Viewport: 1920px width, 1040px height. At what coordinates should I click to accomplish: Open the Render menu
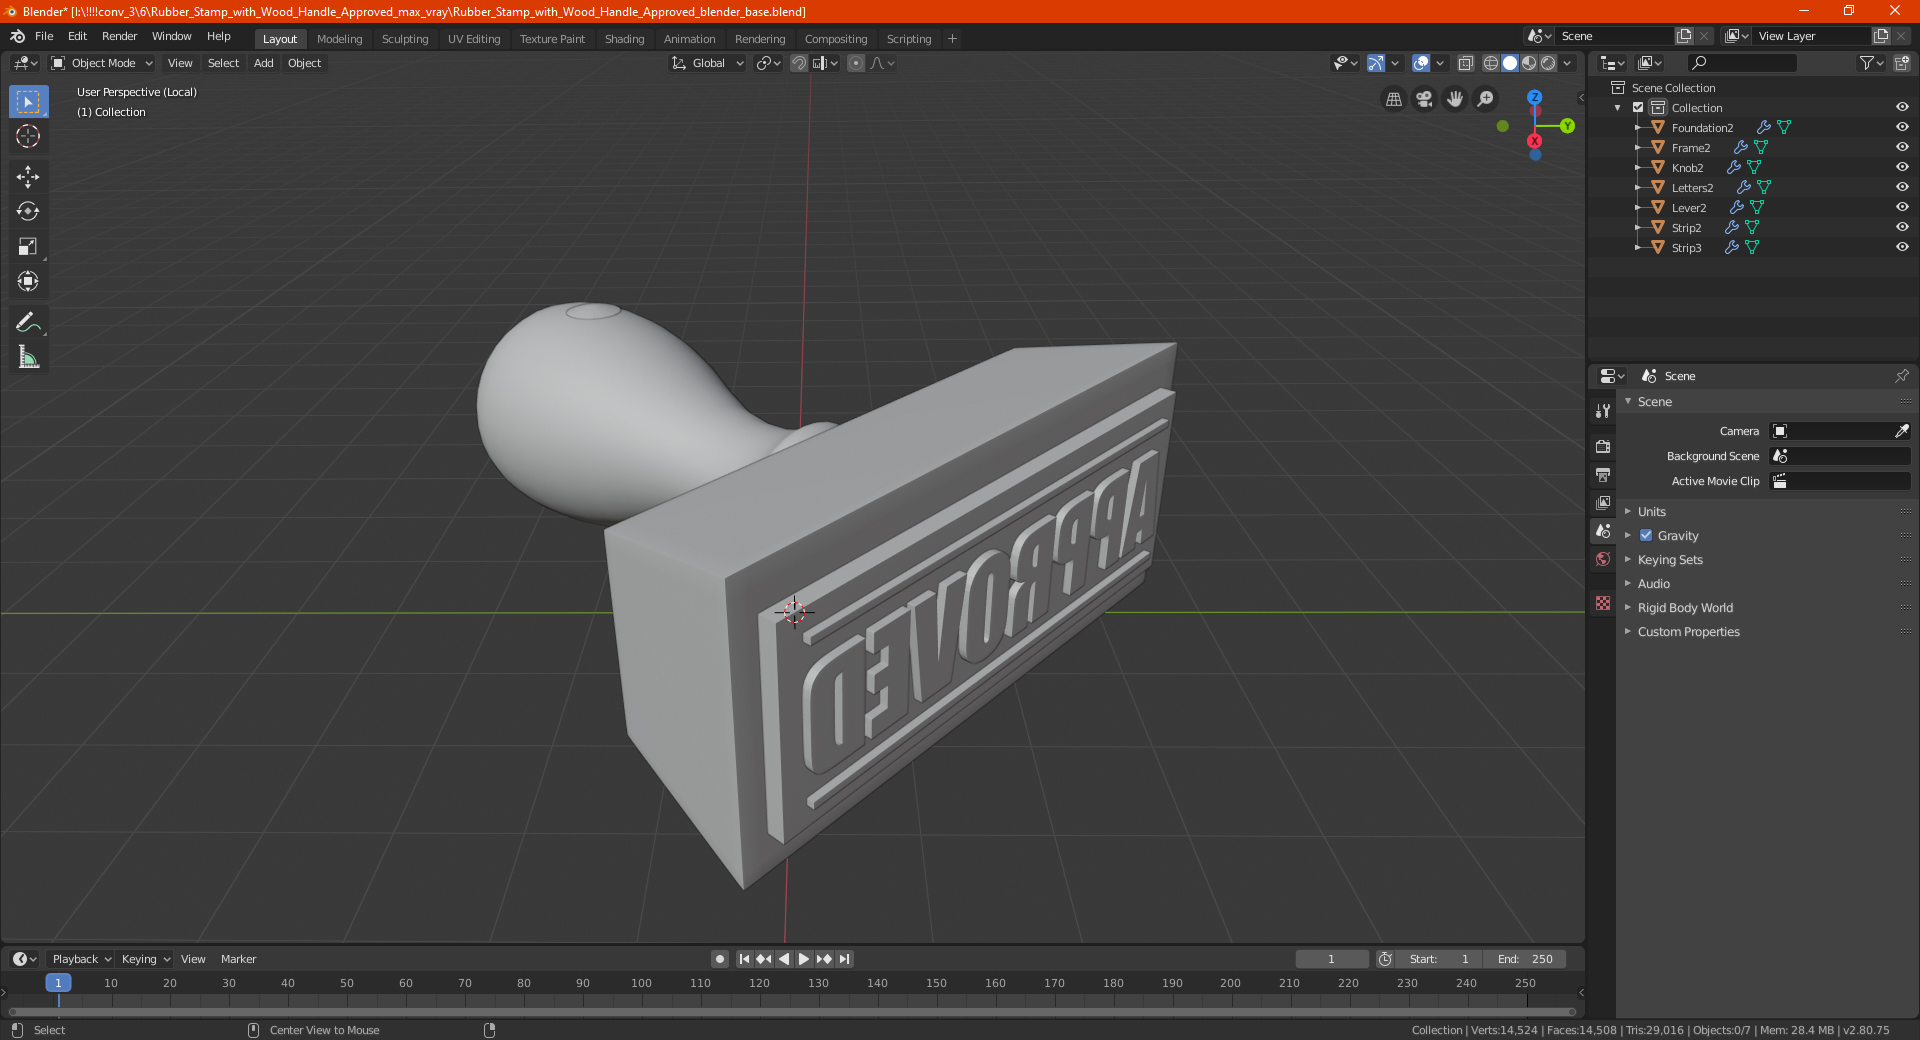click(119, 36)
